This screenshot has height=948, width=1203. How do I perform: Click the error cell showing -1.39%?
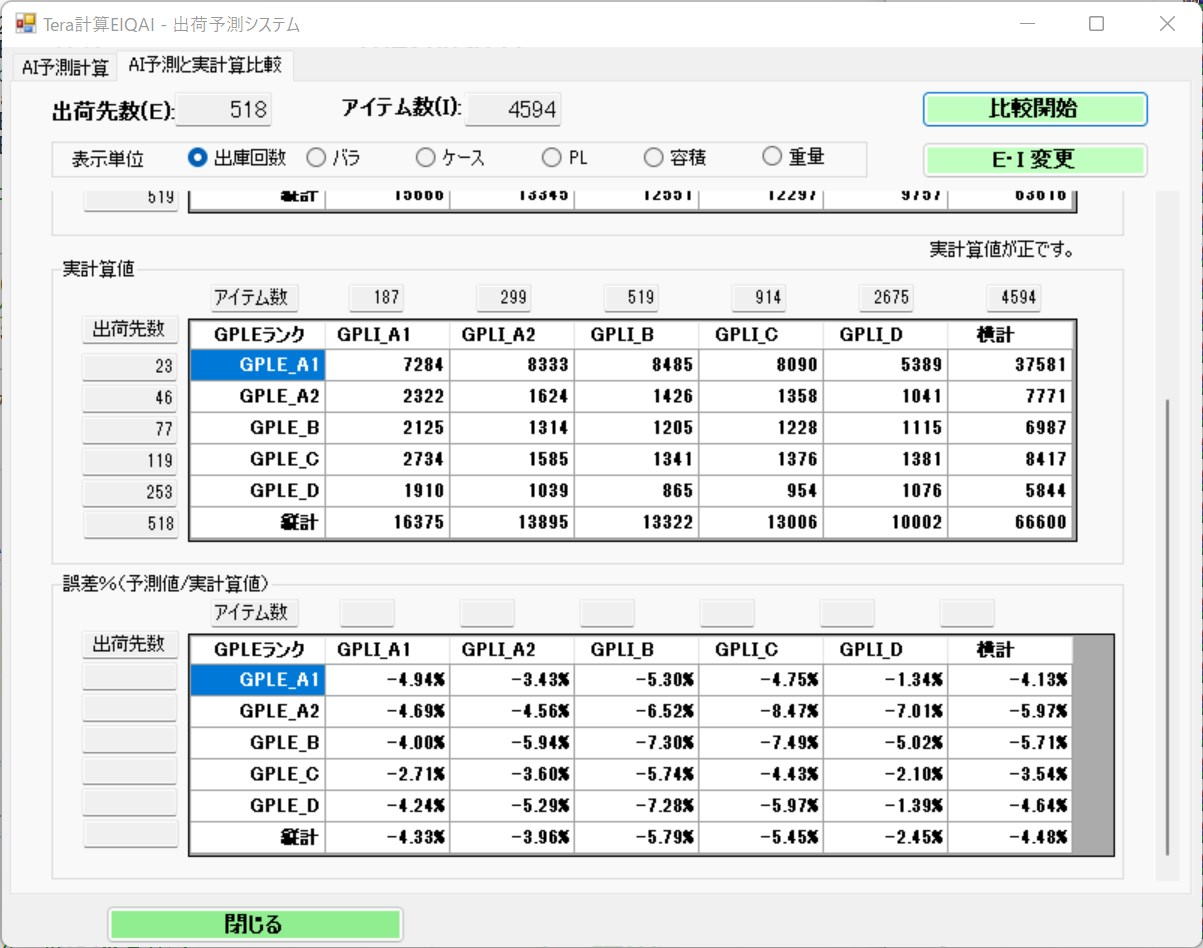(885, 805)
